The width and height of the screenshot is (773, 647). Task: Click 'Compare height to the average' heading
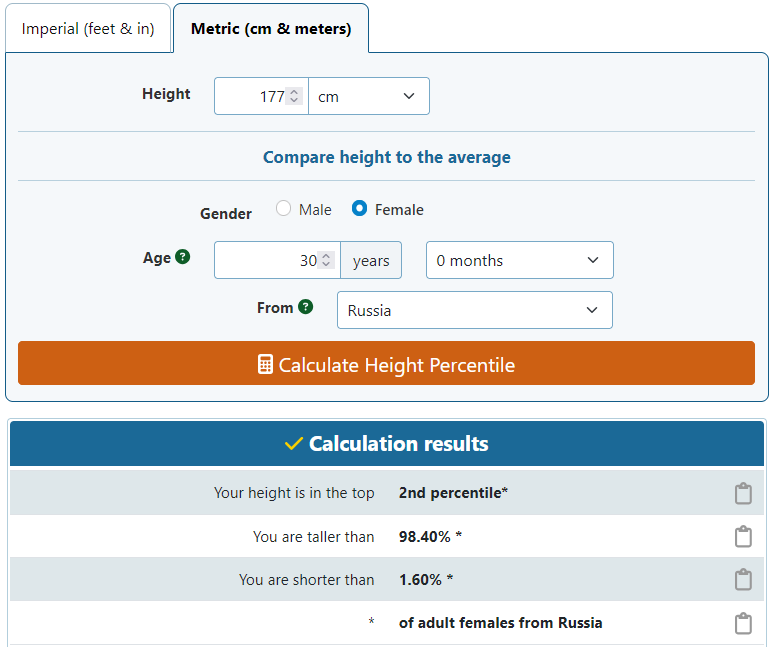tap(386, 157)
